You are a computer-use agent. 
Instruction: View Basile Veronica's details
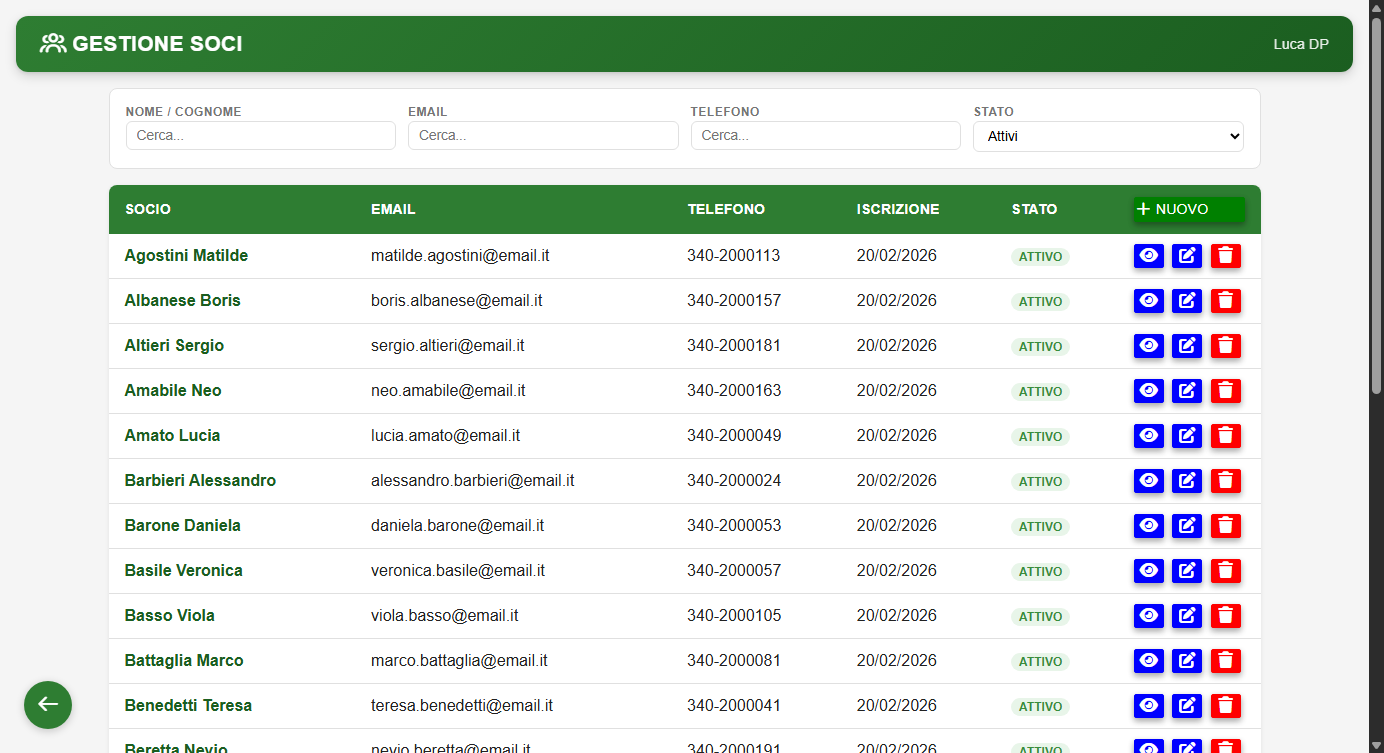[x=1149, y=571]
